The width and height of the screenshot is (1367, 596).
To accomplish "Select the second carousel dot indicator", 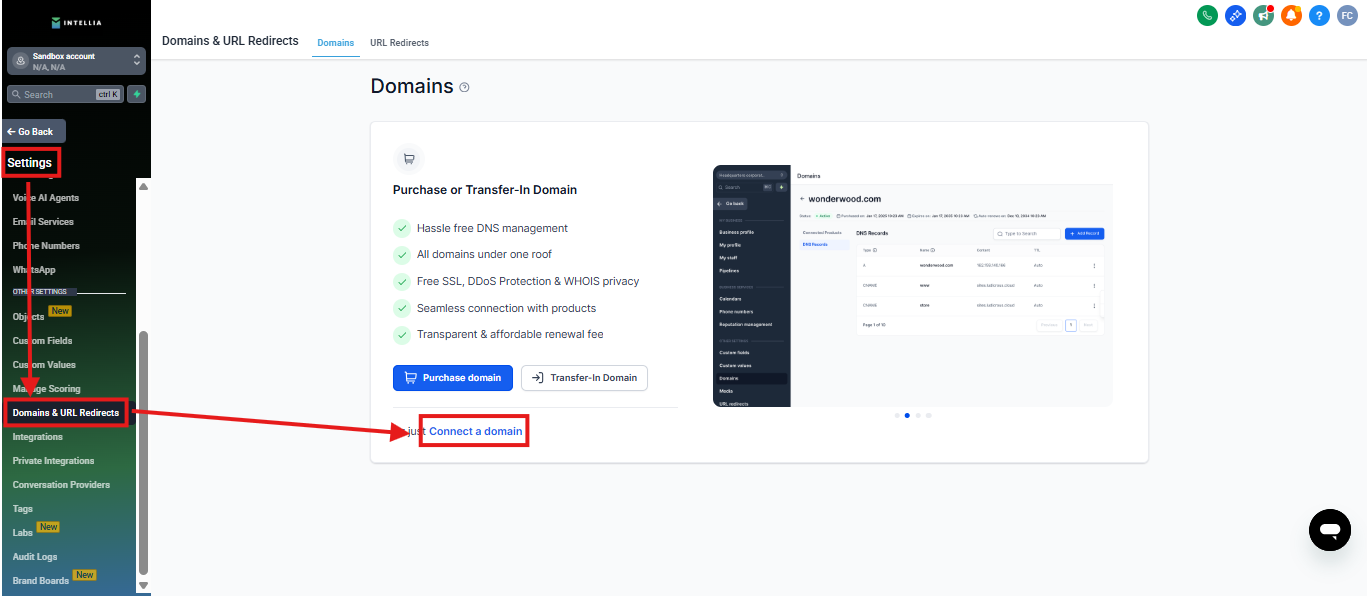I will click(x=907, y=415).
